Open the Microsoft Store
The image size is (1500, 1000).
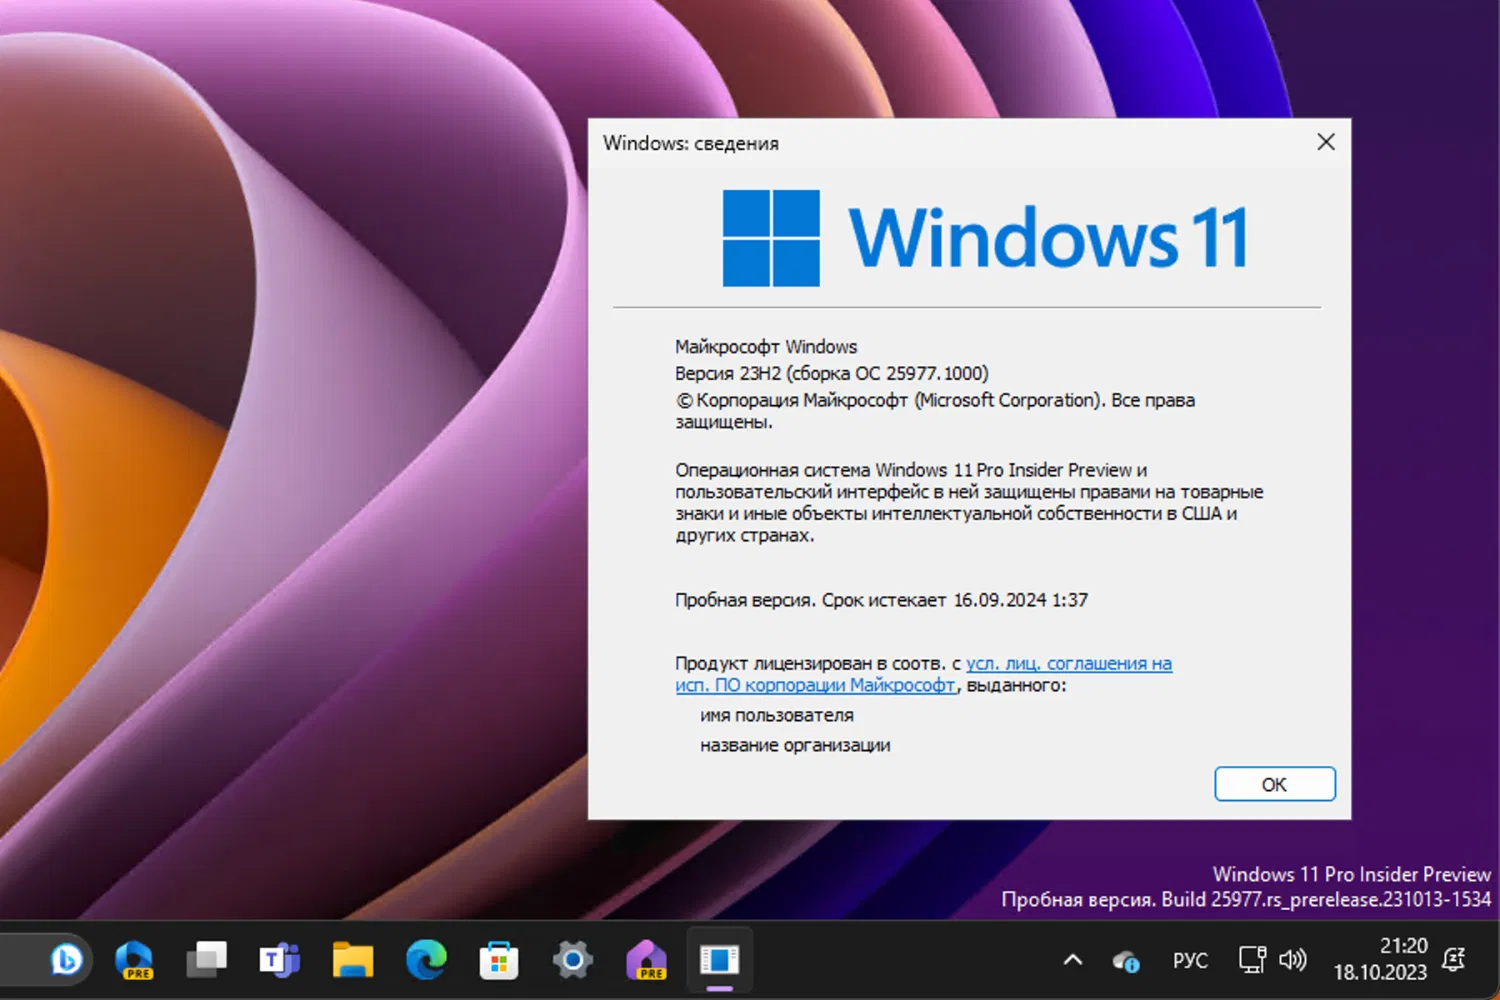[x=499, y=958]
